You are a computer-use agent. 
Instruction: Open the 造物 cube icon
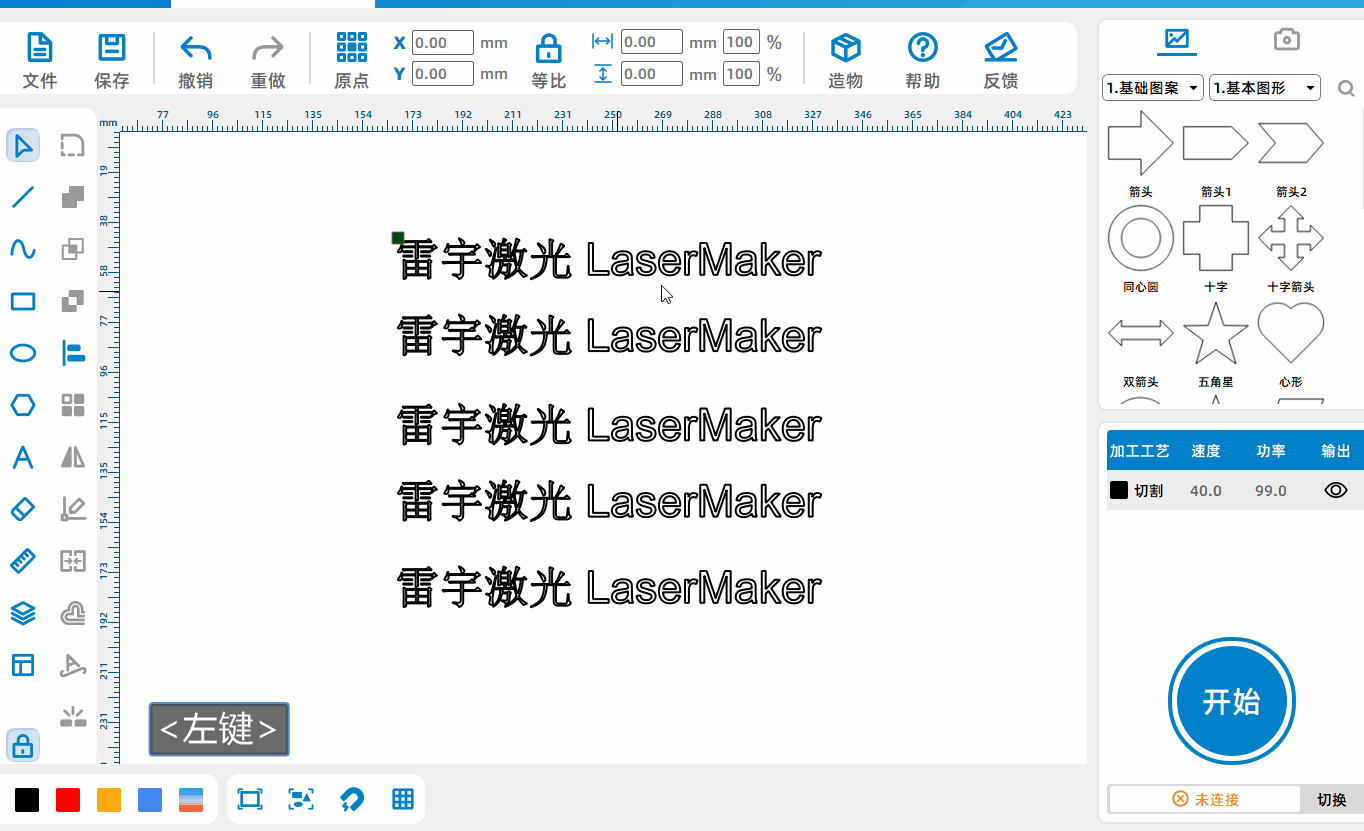[846, 47]
